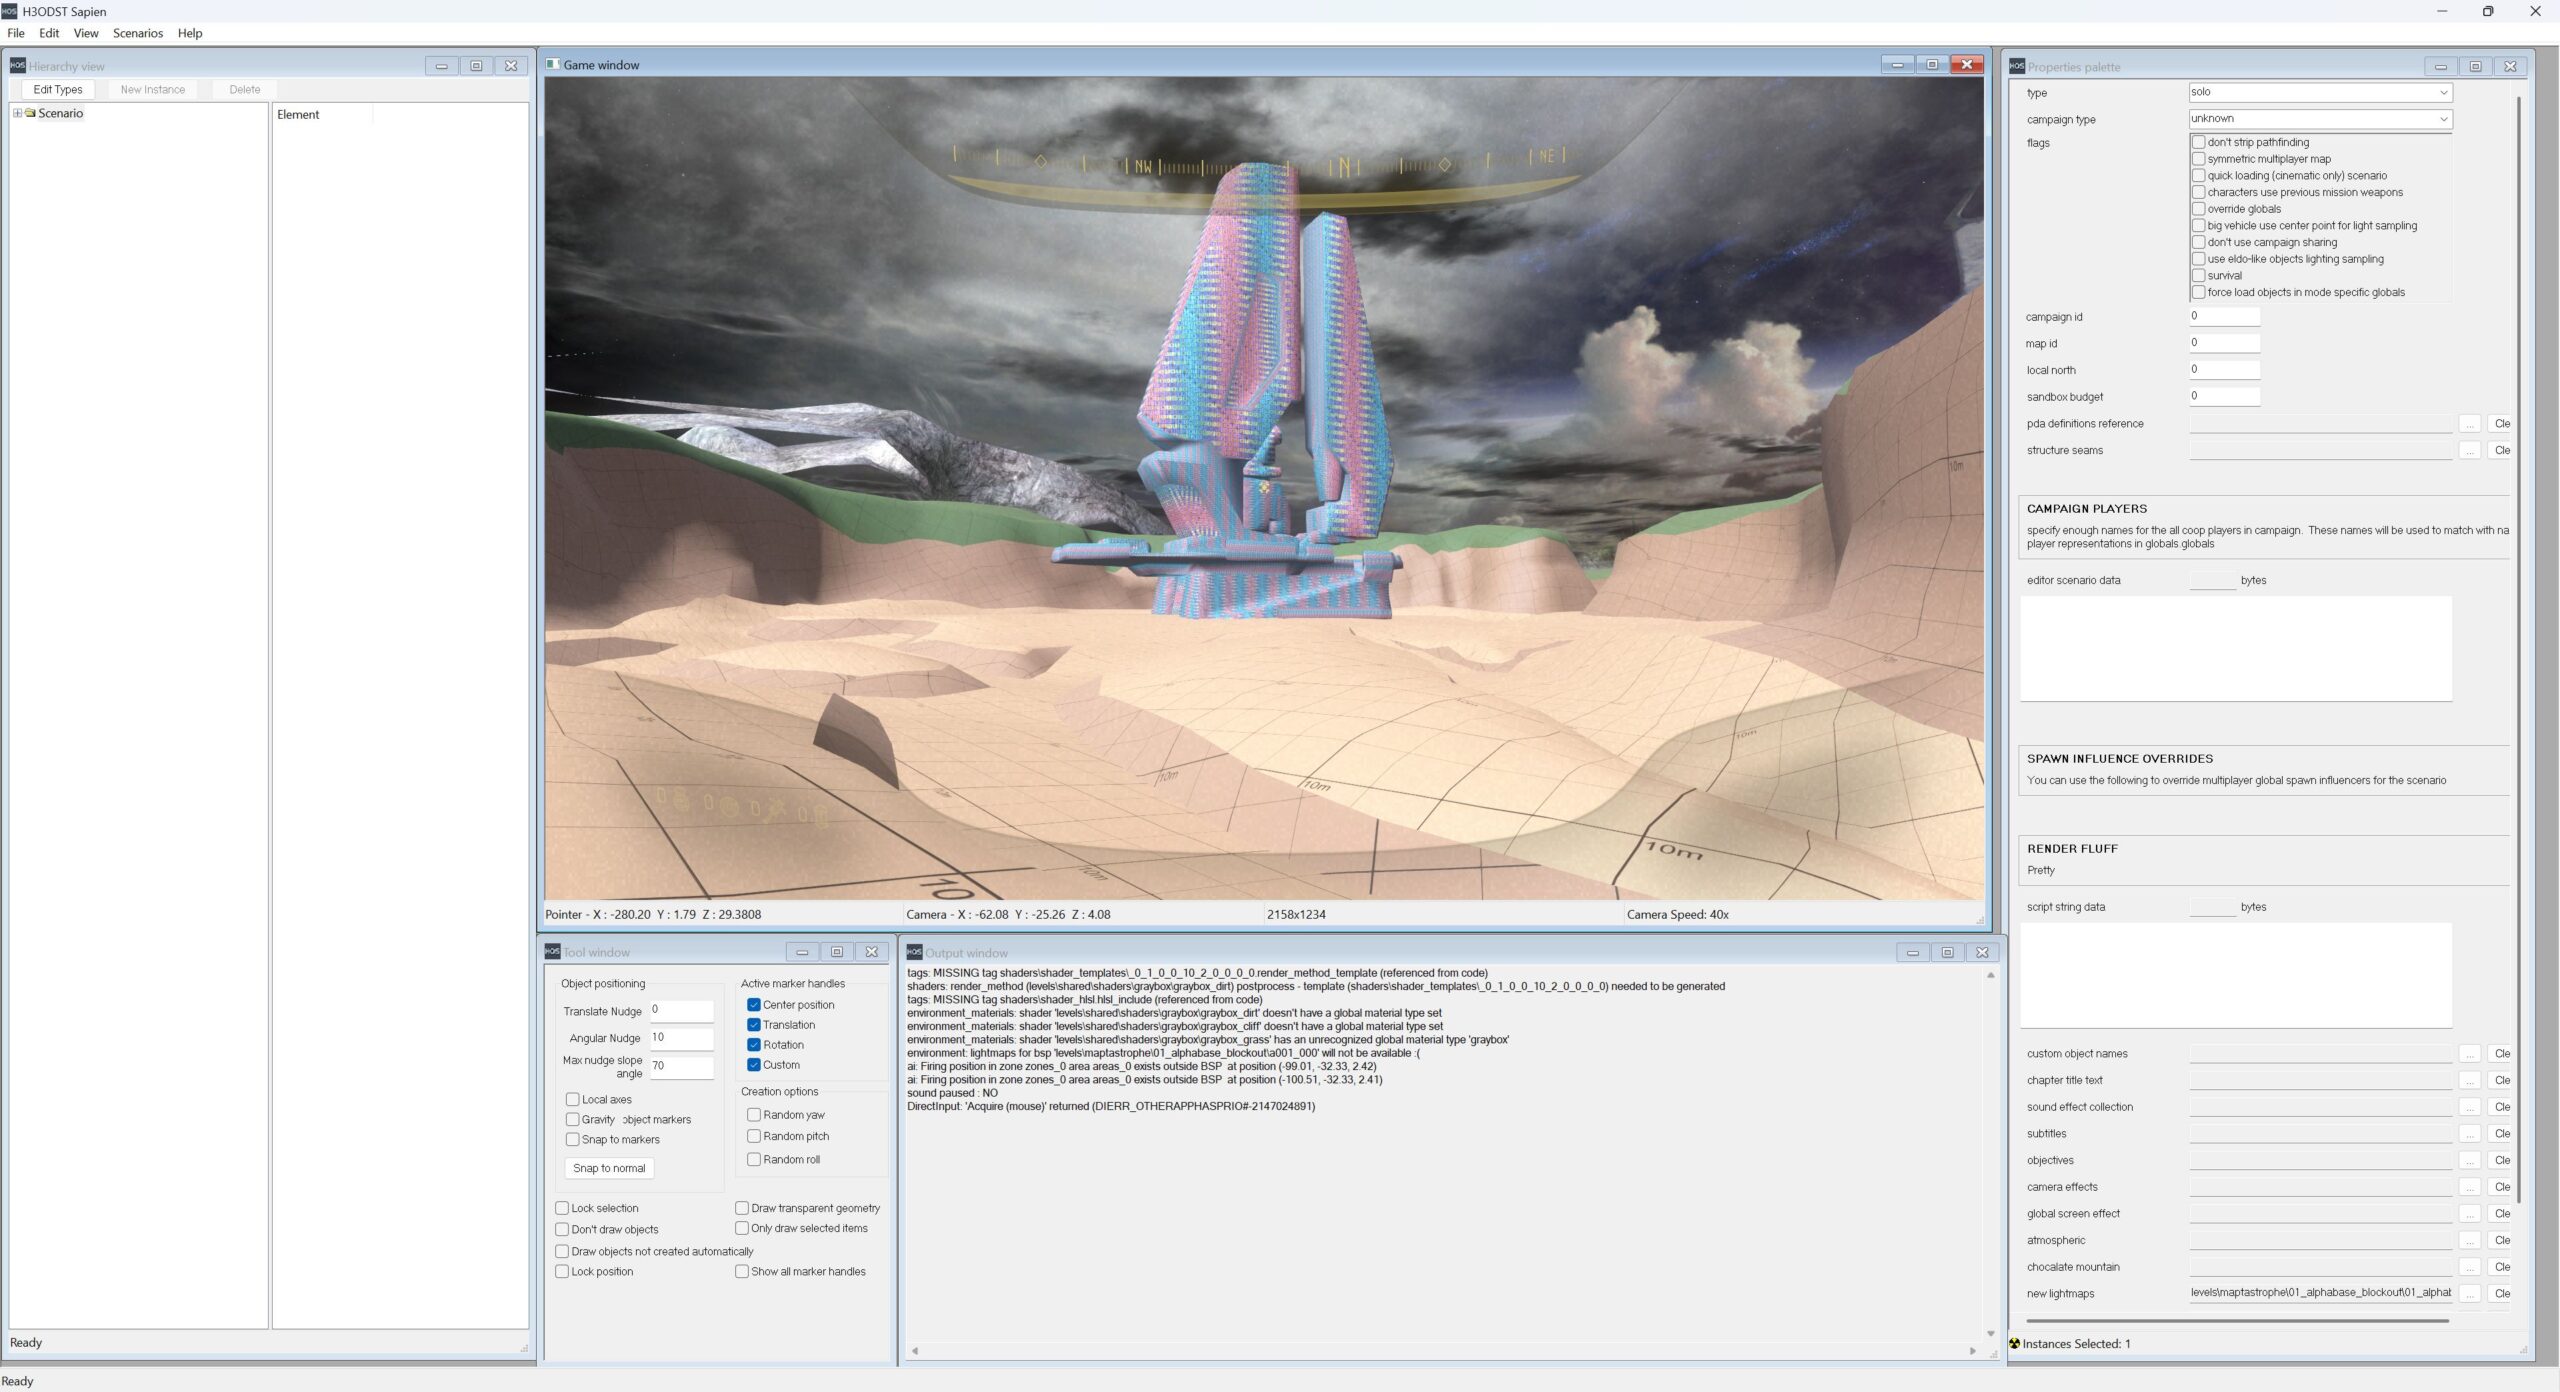Check the survival flag checkbox
Viewport: 2560px width, 1392px height.
(2198, 276)
